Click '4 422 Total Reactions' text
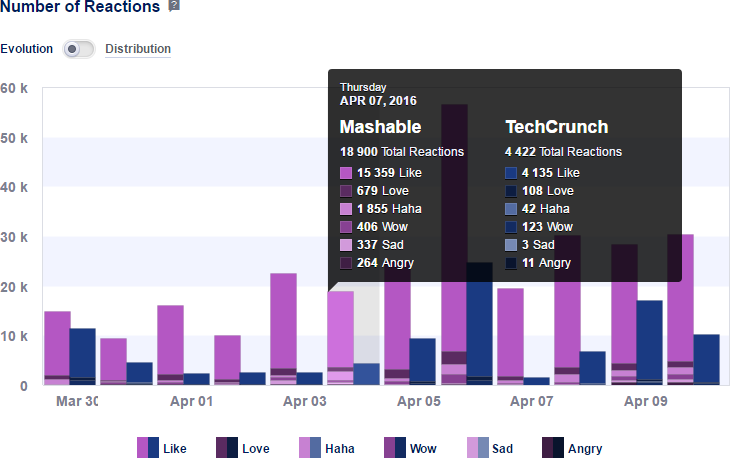 pos(563,152)
